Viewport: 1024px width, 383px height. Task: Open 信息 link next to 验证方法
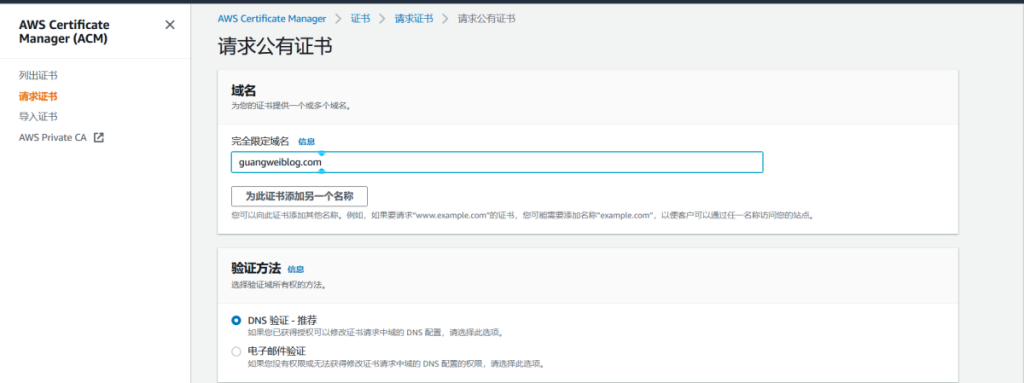[296, 269]
